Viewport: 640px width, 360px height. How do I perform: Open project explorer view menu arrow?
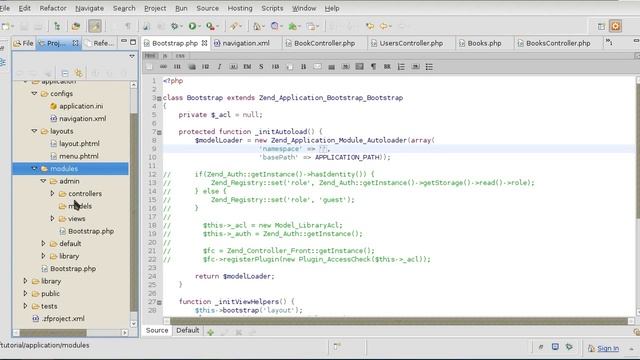click(131, 56)
